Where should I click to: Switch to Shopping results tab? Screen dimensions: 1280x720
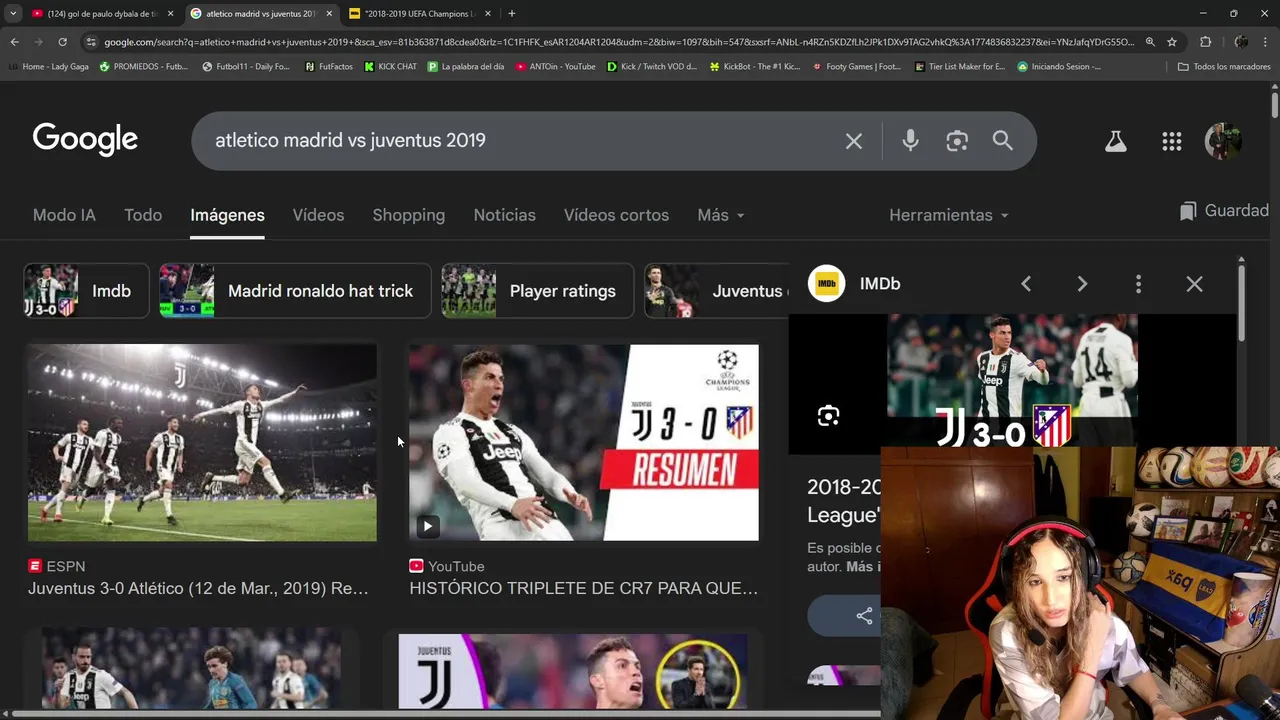[x=408, y=215]
